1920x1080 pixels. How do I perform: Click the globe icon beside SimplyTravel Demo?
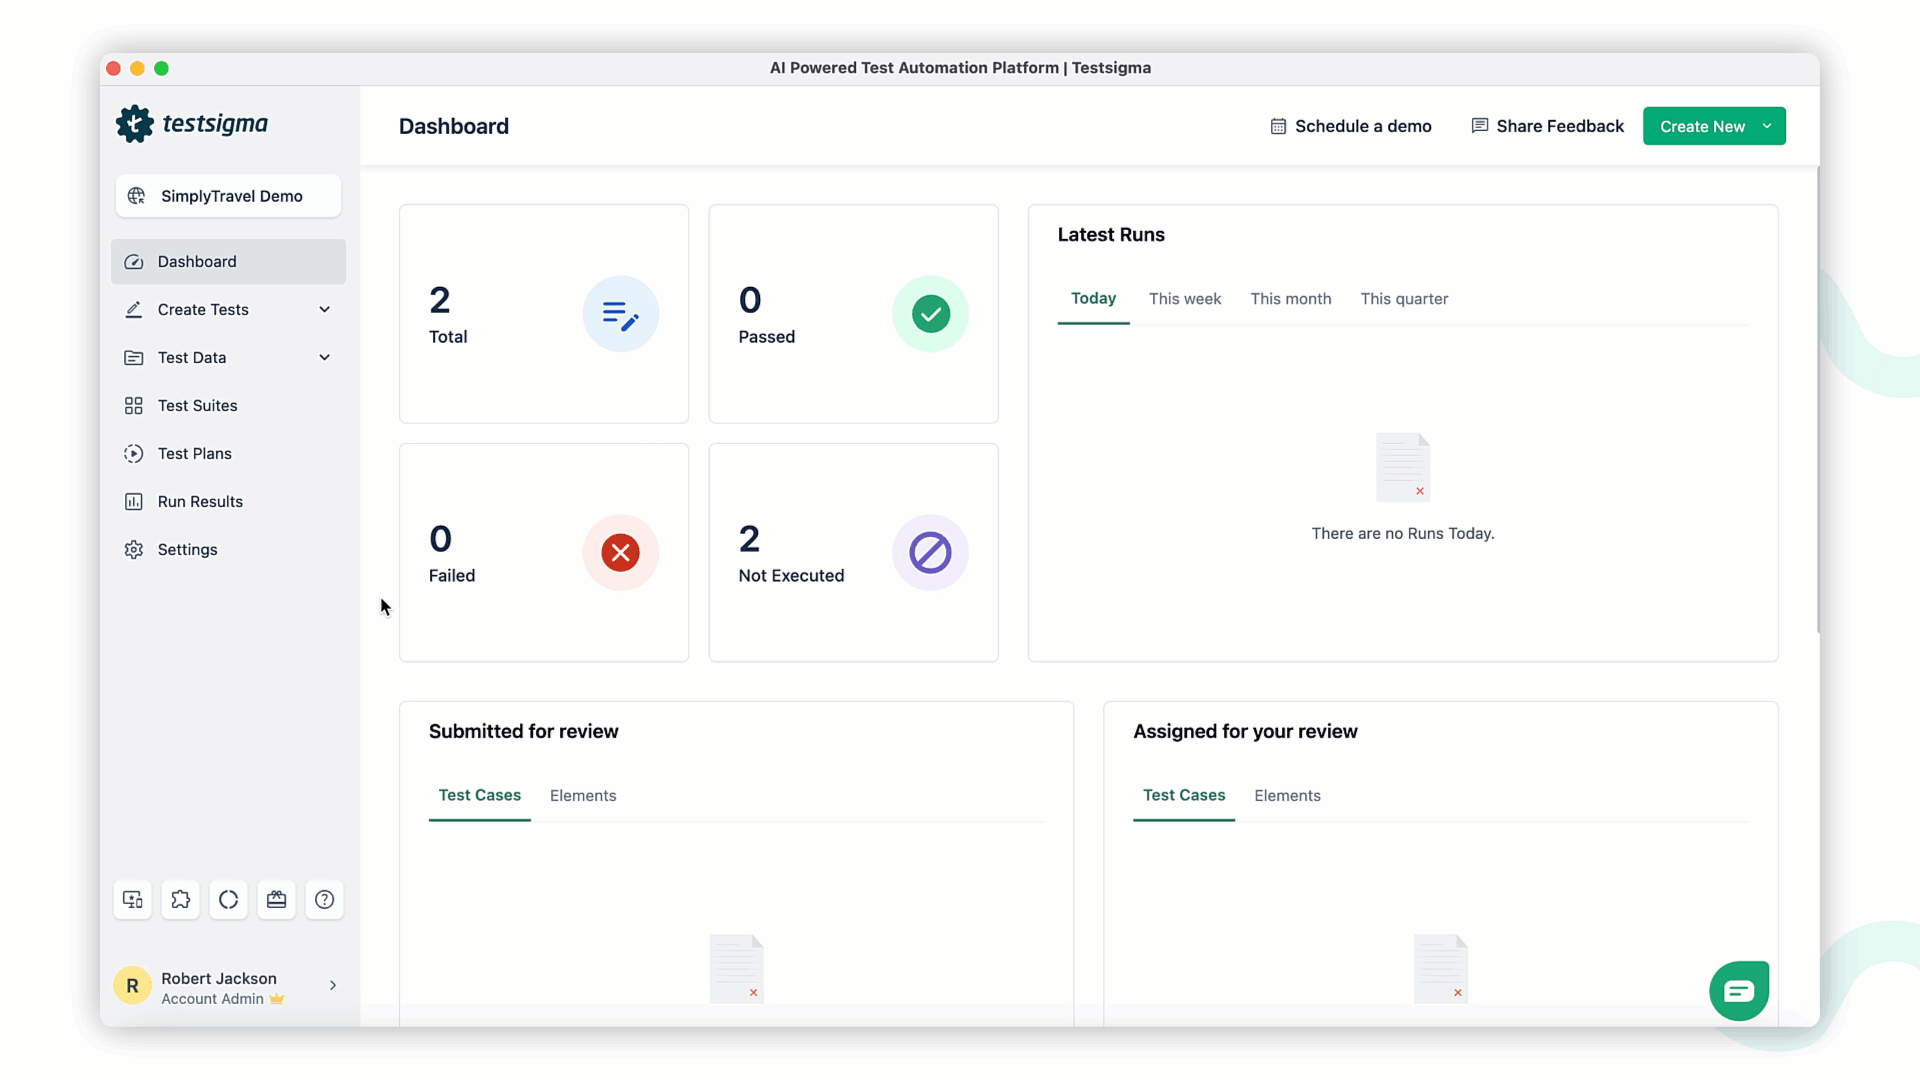(137, 196)
